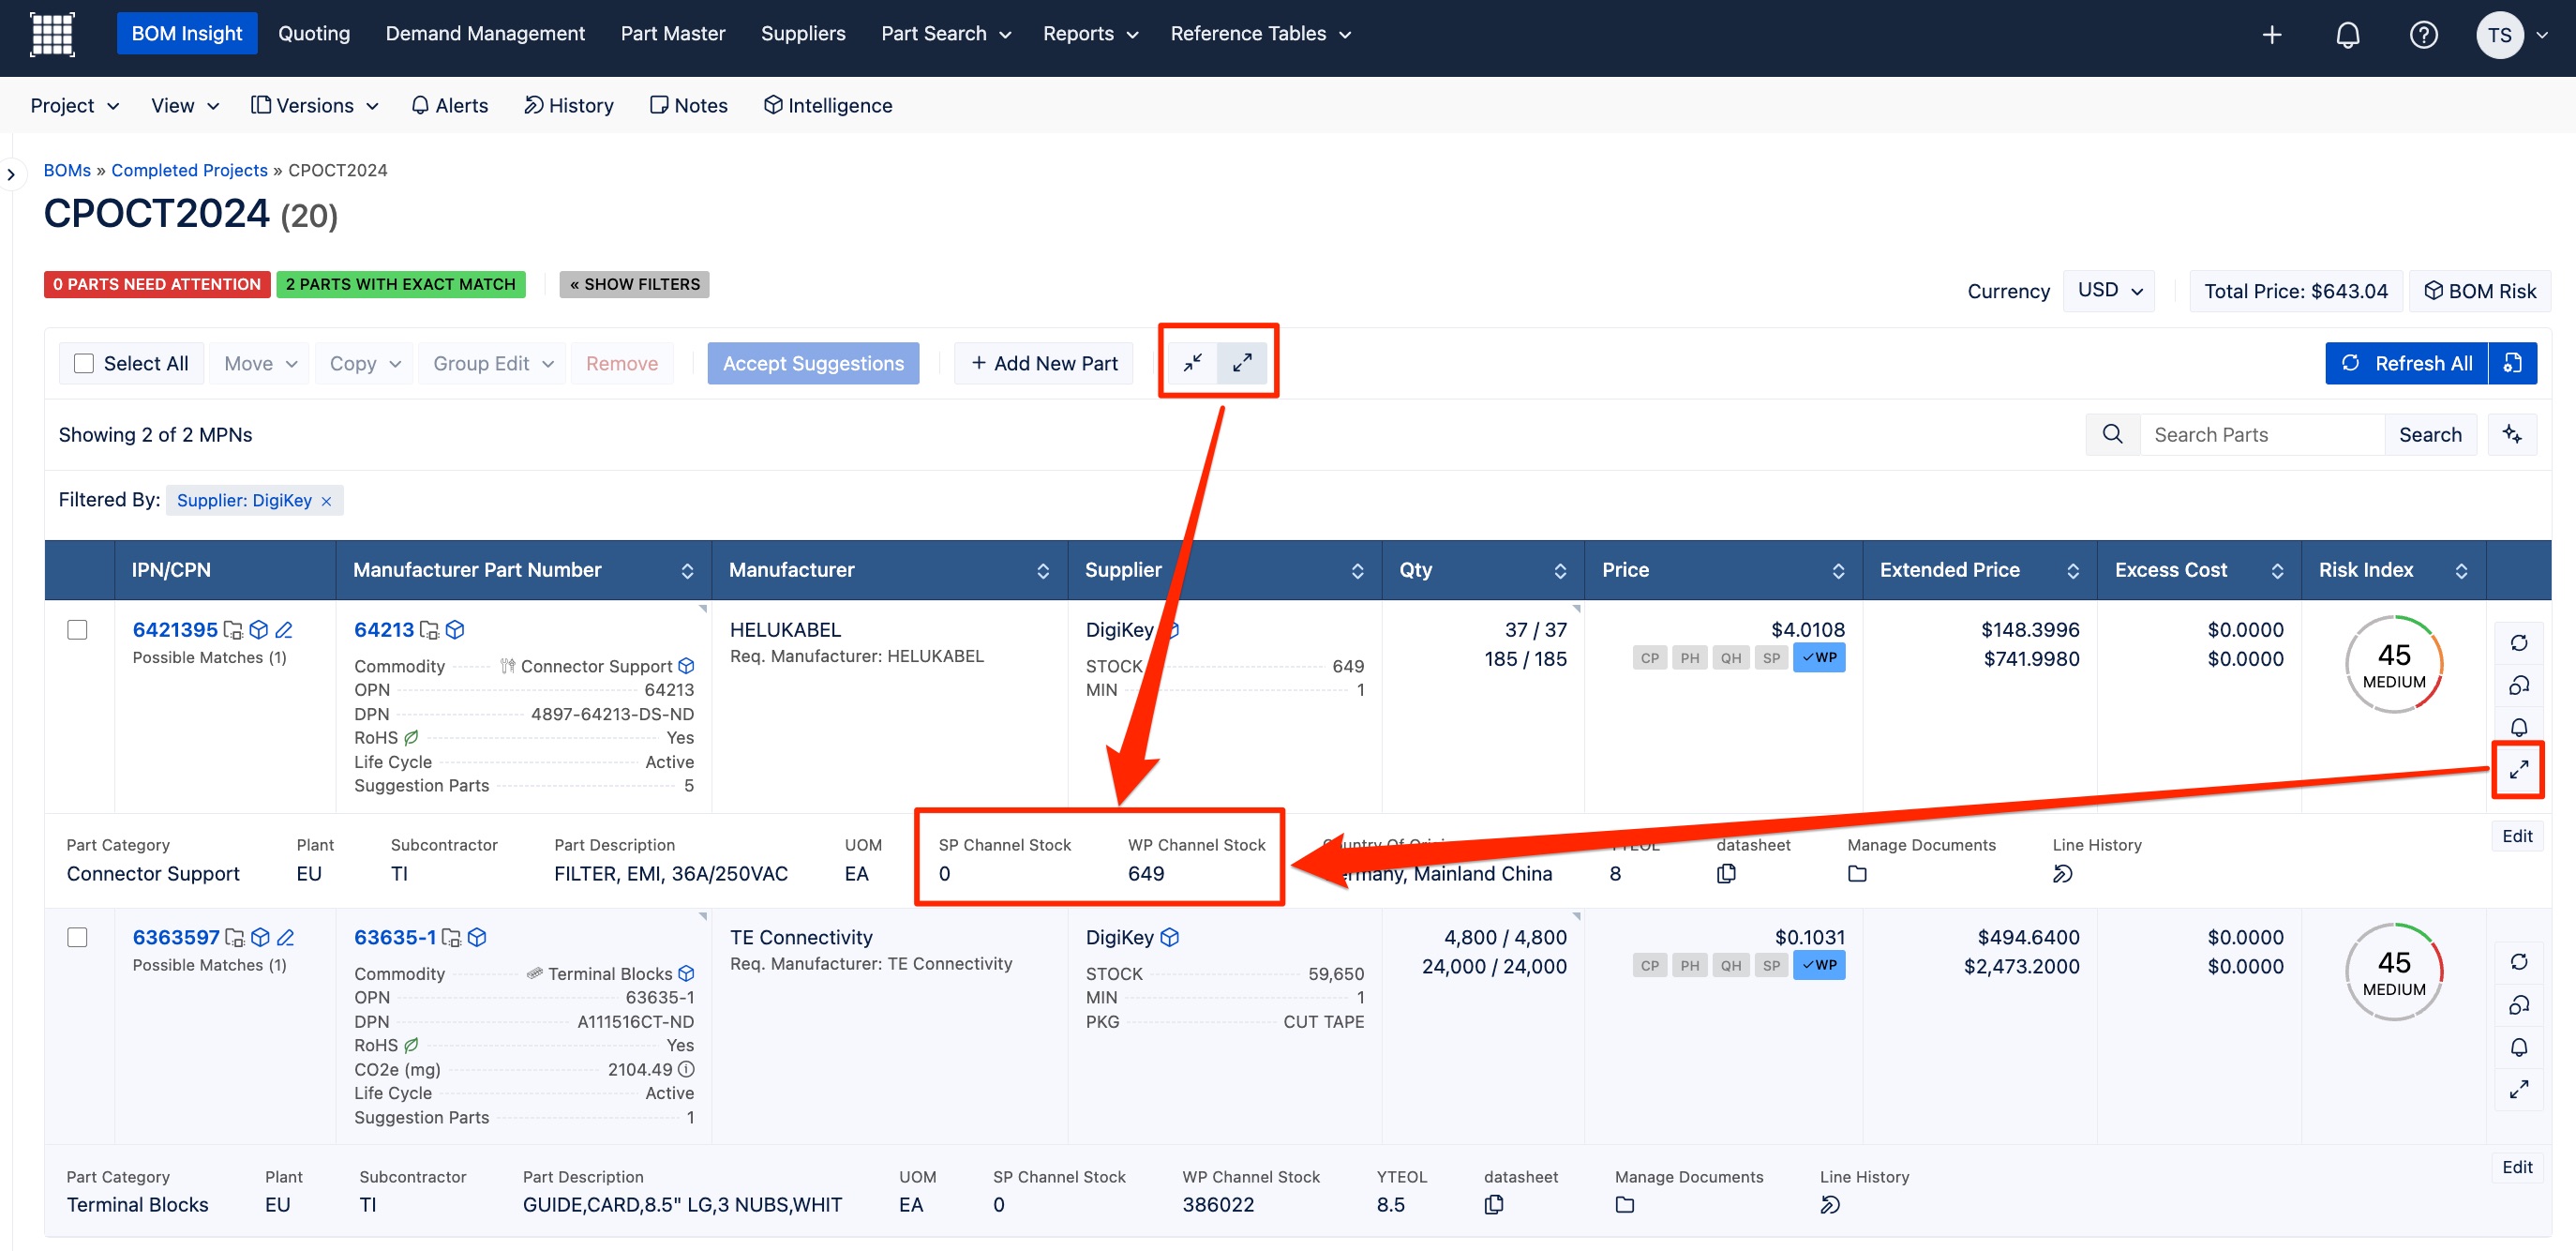Collapse all rows with the compress icon
Image resolution: width=2576 pixels, height=1251 pixels.
(x=1193, y=363)
